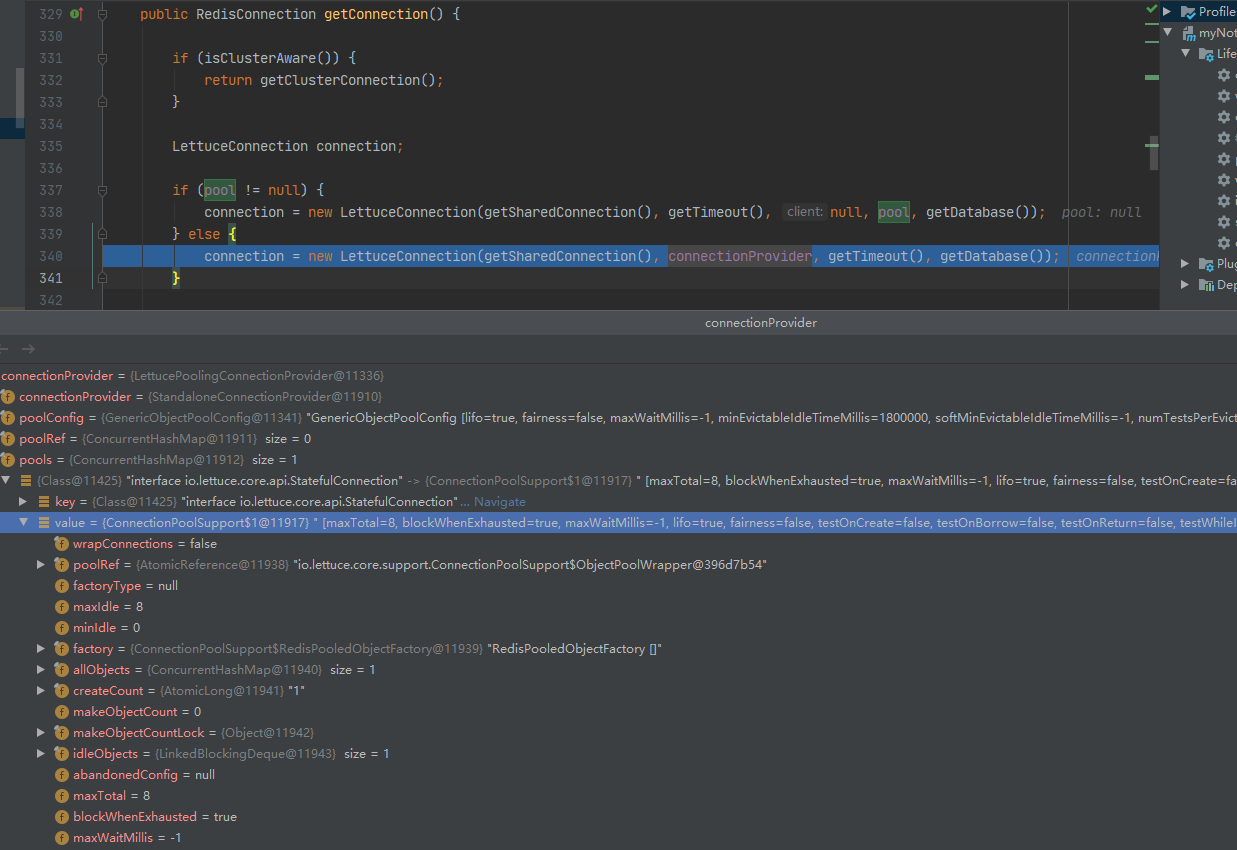Click the field icon of the allObjects row
The height and width of the screenshot is (850, 1237).
click(x=62, y=670)
